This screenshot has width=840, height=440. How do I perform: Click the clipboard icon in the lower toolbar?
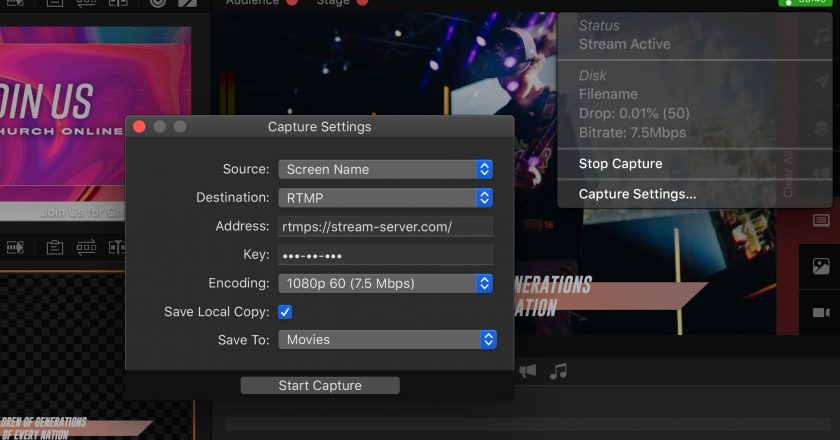click(x=54, y=247)
